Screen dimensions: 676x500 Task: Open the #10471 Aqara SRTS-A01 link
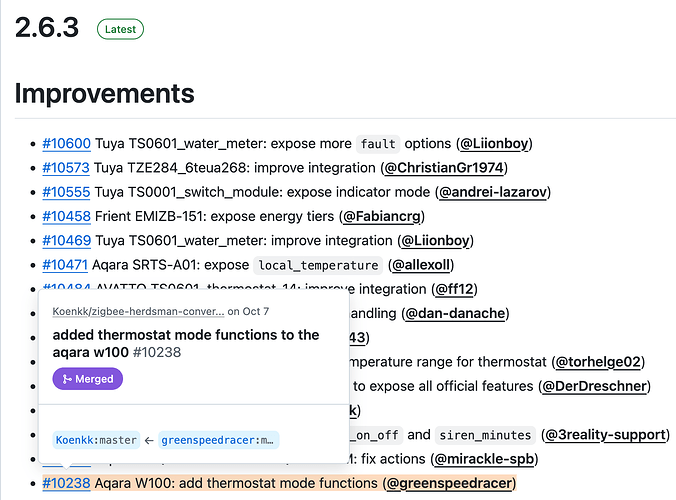67,265
